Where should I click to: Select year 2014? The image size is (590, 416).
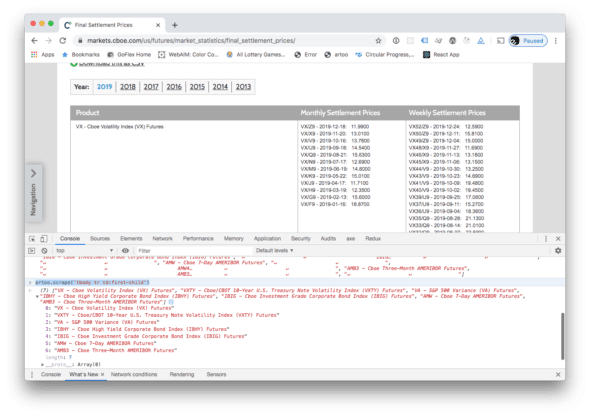point(220,87)
